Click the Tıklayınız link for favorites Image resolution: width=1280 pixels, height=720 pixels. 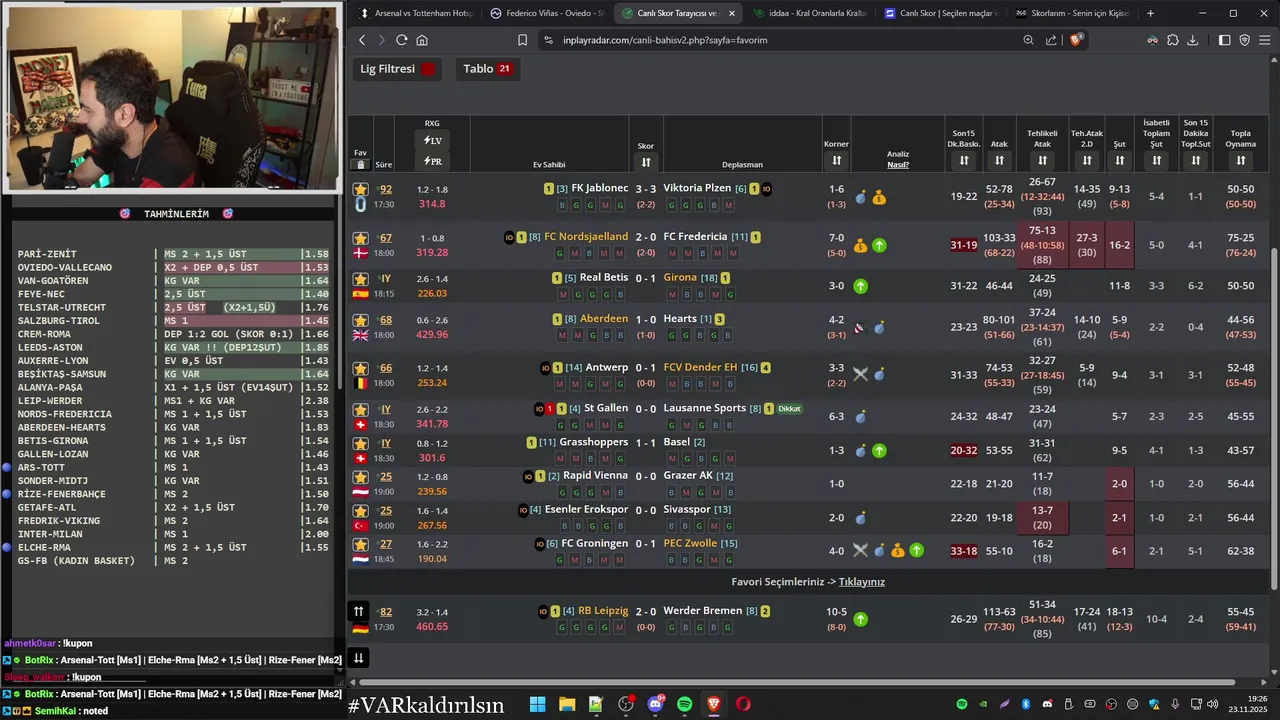(x=861, y=582)
